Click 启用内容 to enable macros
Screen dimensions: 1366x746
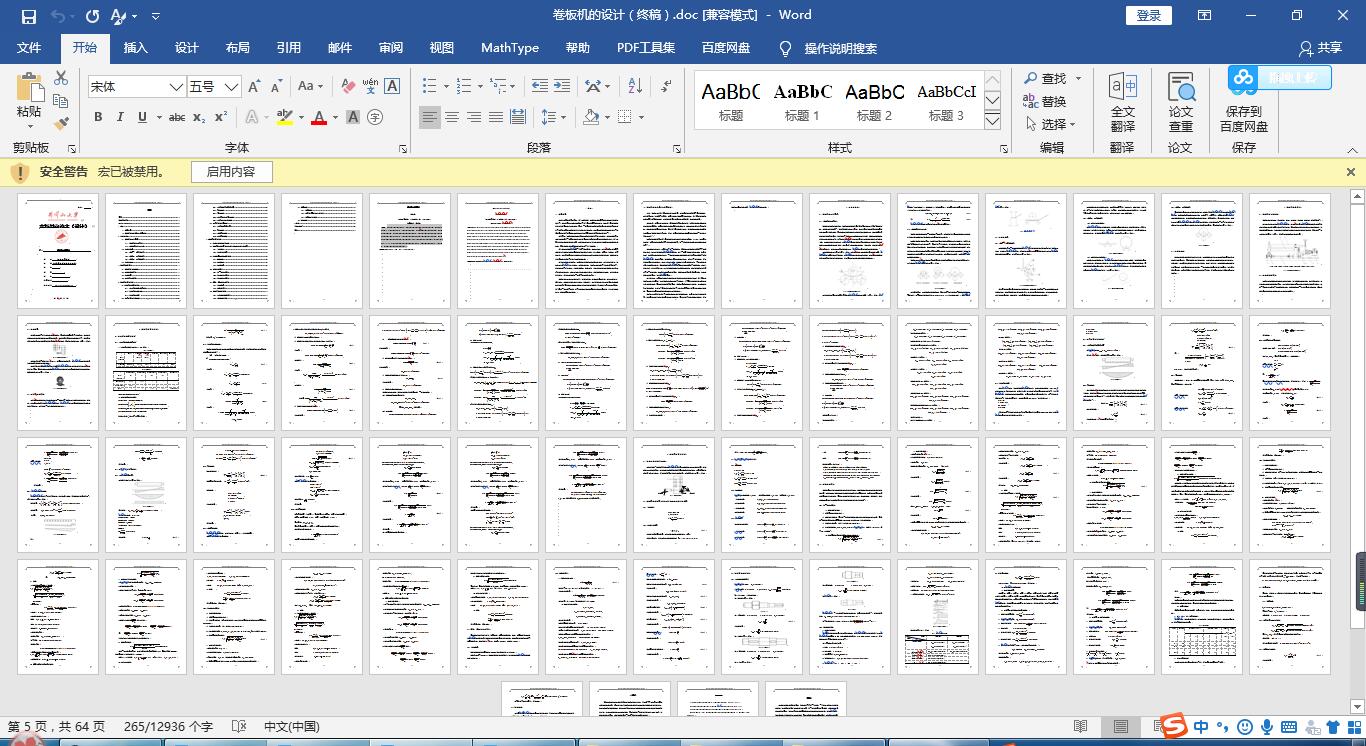coord(231,172)
